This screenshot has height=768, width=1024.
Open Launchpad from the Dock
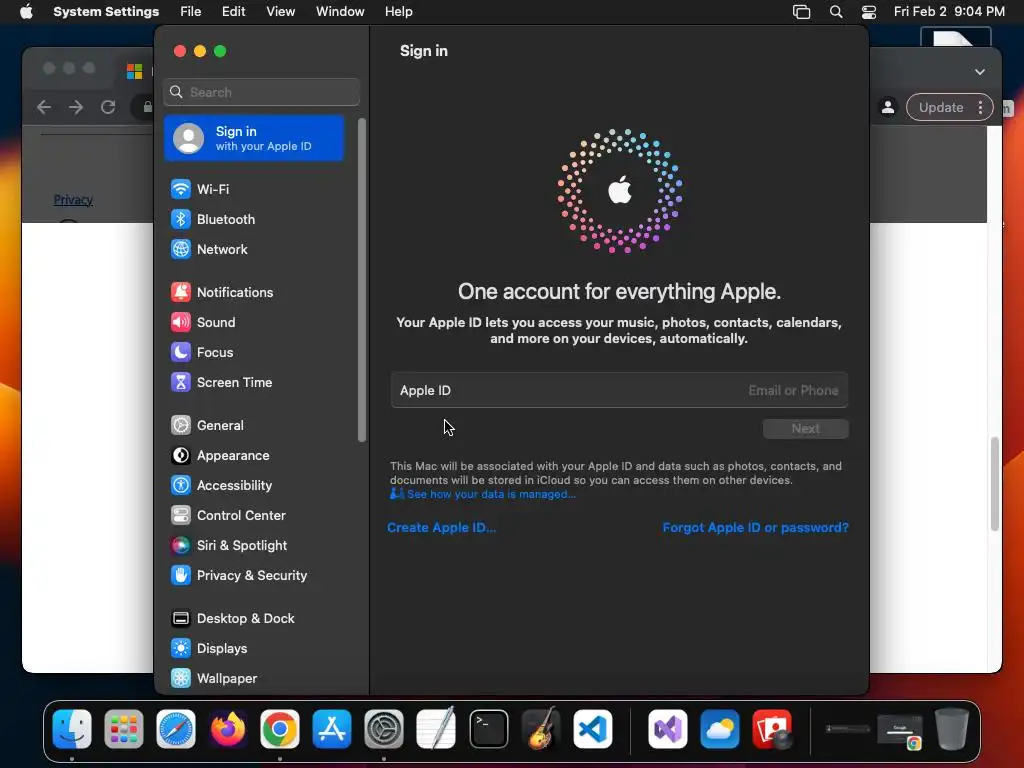(x=123, y=729)
